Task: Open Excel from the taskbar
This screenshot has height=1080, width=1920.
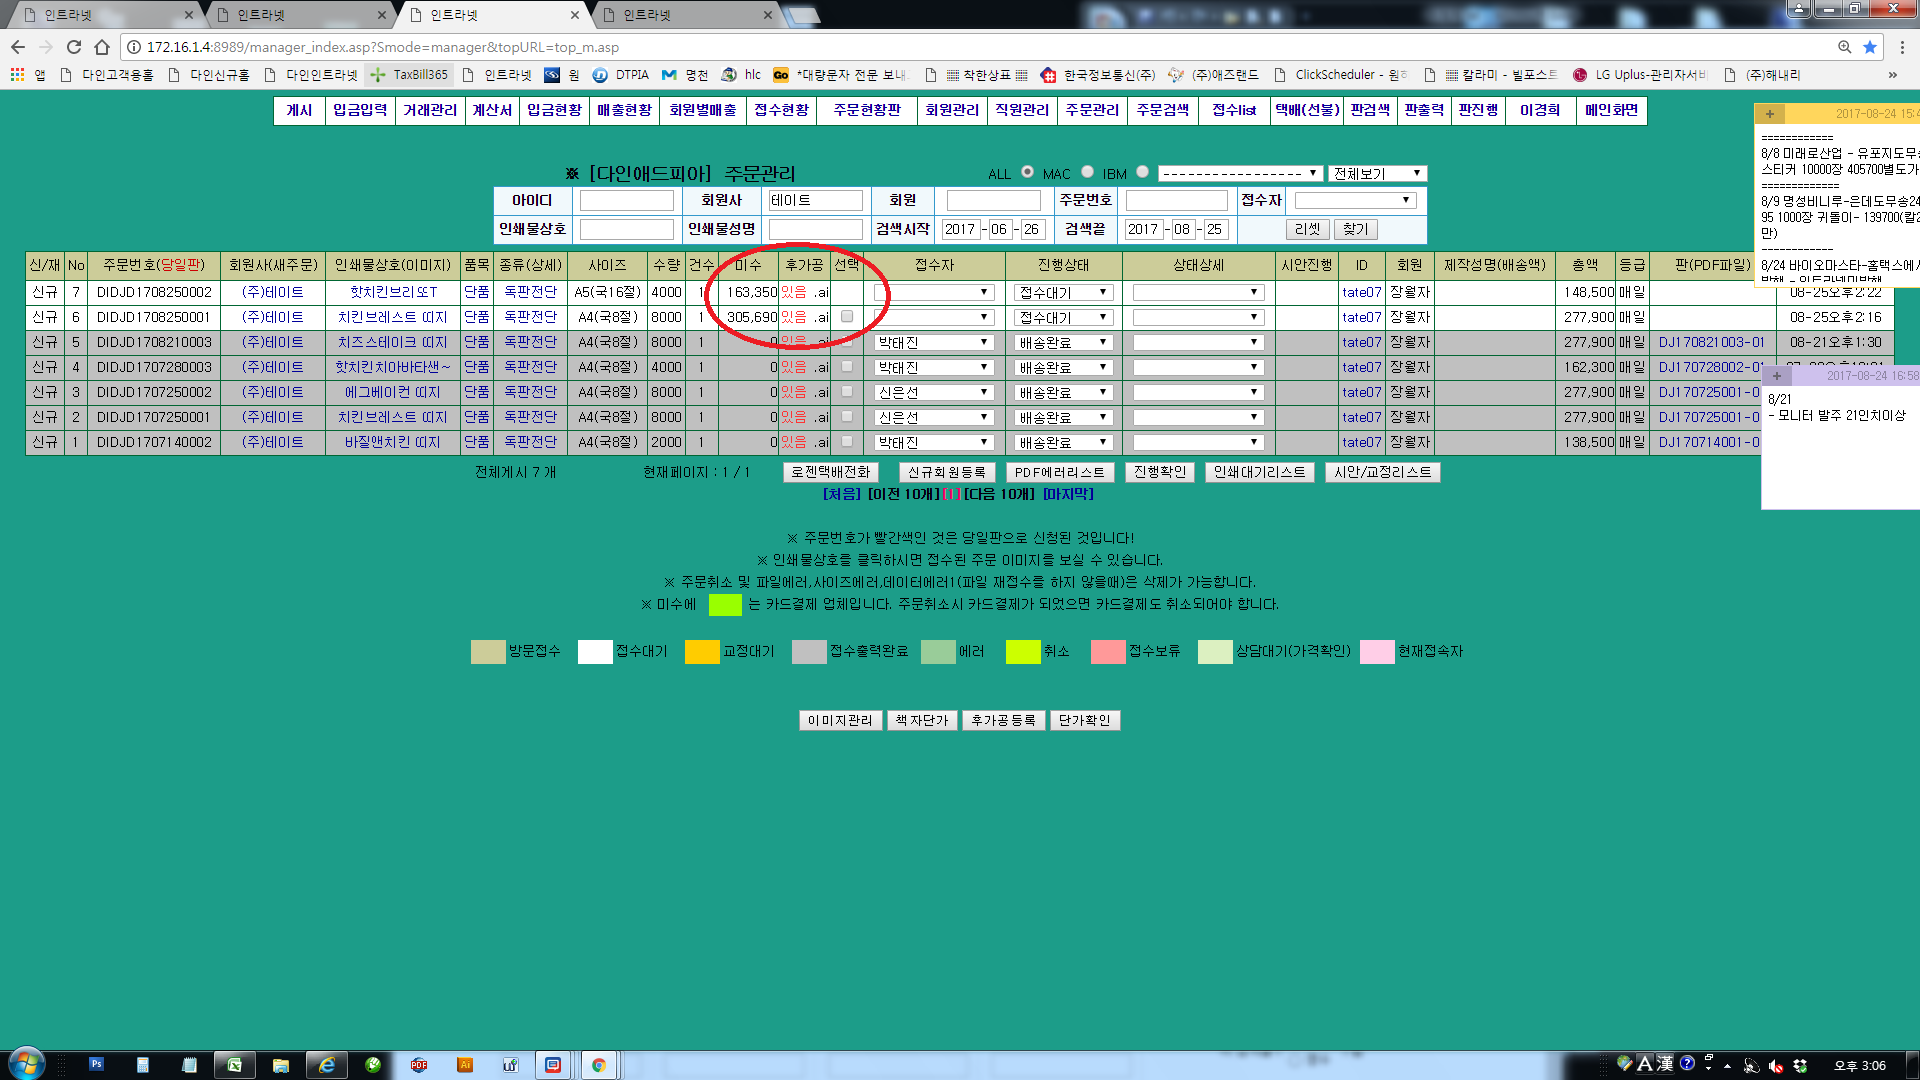Action: [234, 1065]
